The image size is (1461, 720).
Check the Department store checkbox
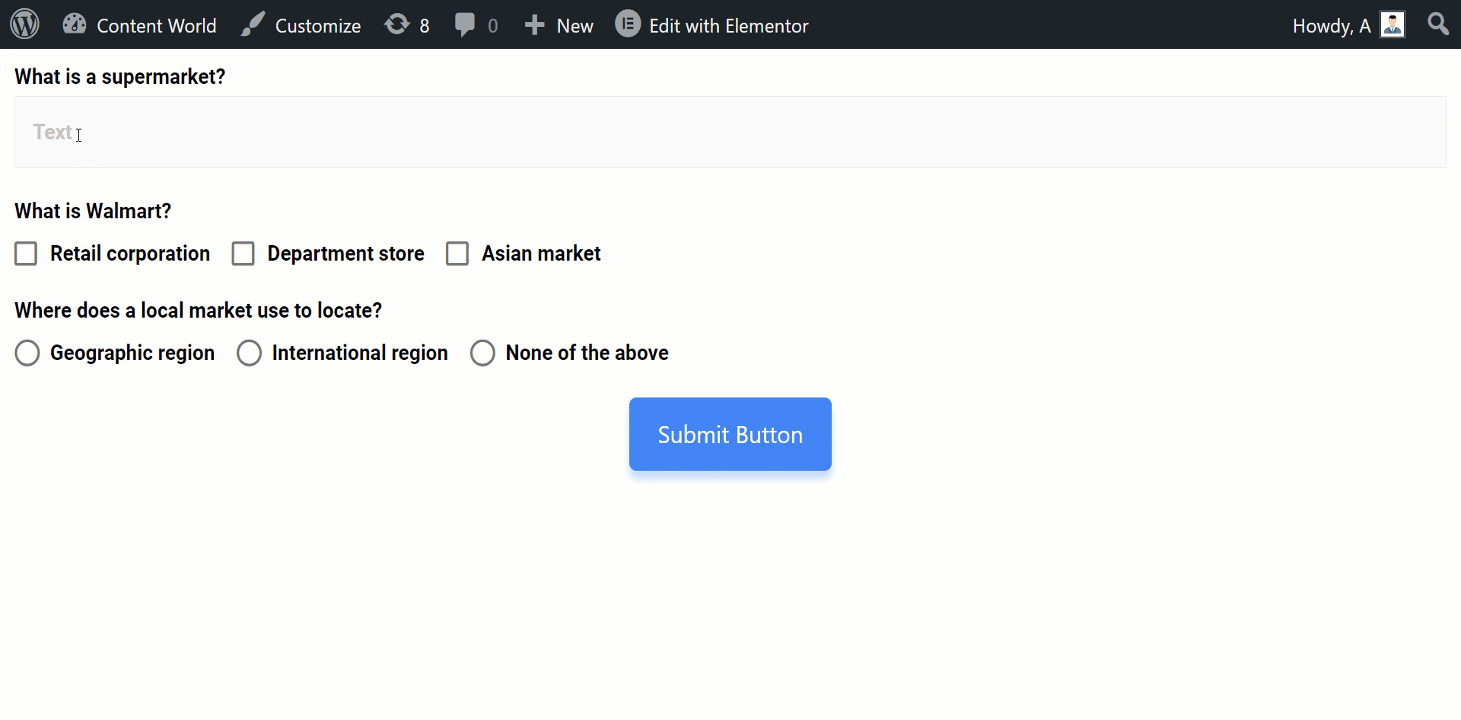pos(243,254)
